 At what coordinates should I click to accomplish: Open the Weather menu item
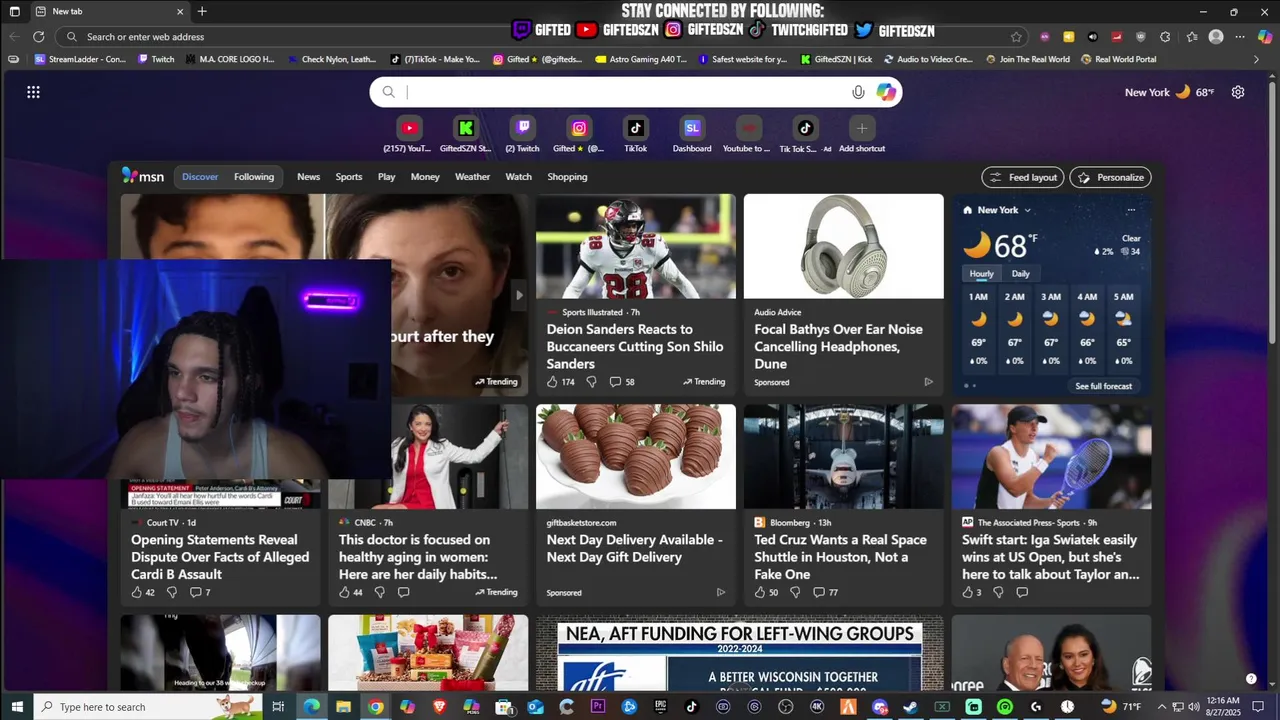472,177
